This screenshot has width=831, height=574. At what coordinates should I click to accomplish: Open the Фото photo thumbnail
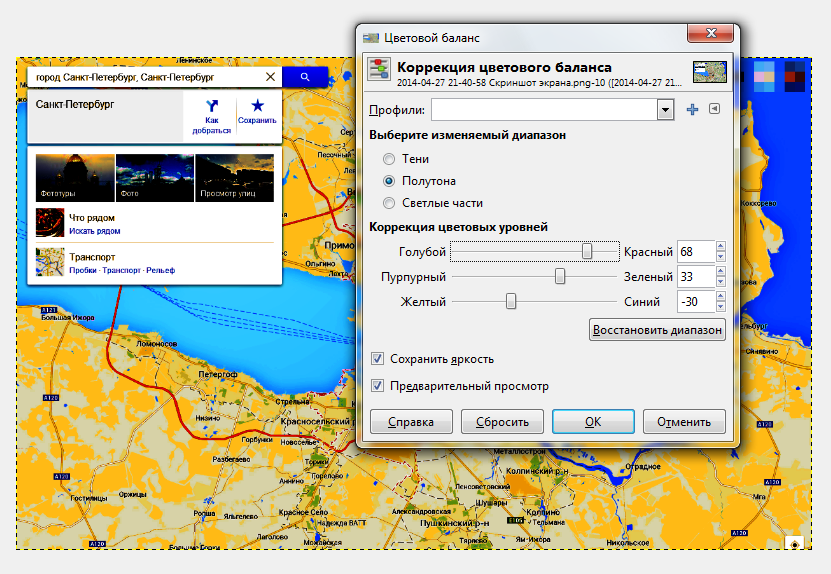pos(155,178)
